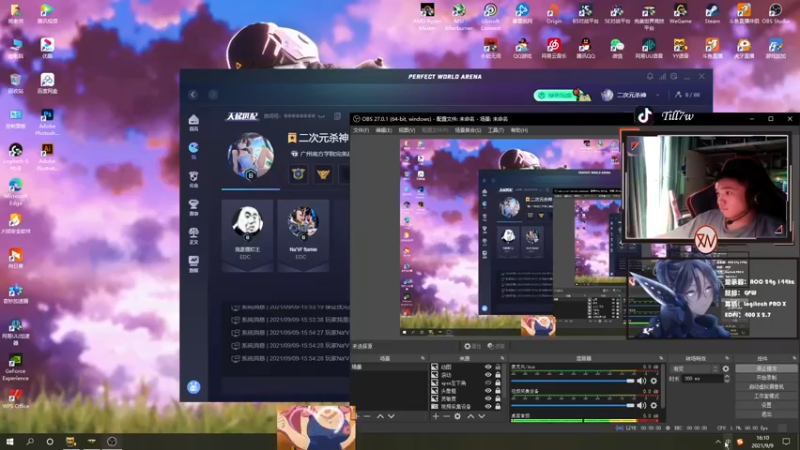Screen dimensions: 800x450
Task: Toggle visibility eye of the 头像框 source
Action: [x=488, y=391]
